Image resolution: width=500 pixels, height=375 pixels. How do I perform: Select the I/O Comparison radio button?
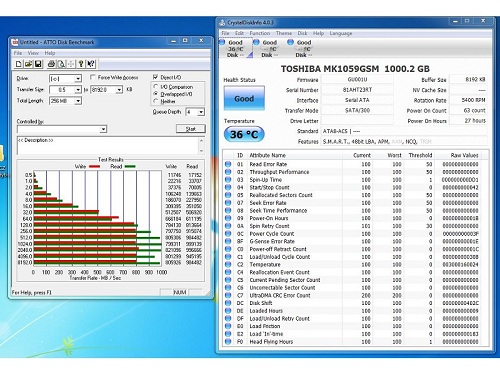click(x=155, y=87)
